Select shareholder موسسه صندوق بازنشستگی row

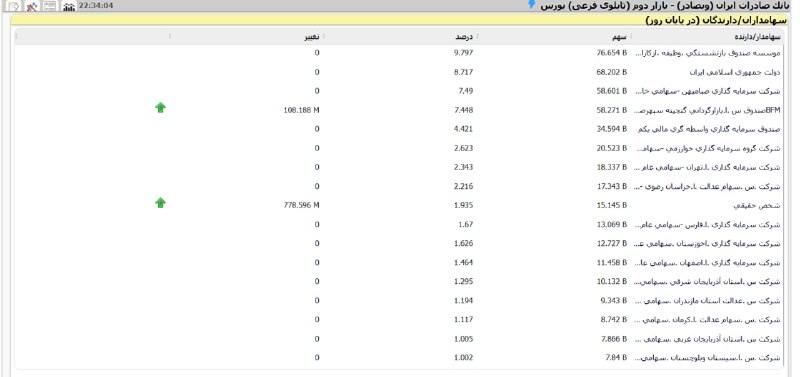click(x=707, y=53)
